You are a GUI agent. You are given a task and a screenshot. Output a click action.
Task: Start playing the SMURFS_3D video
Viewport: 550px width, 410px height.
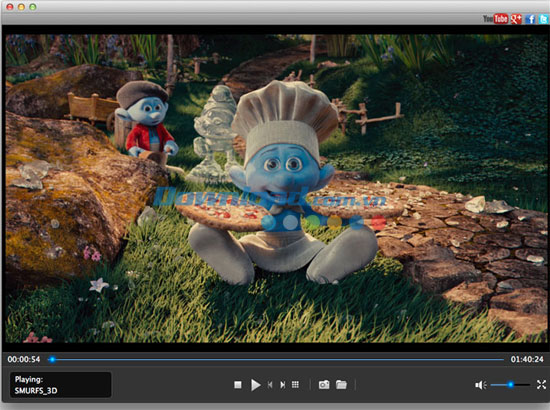click(255, 385)
